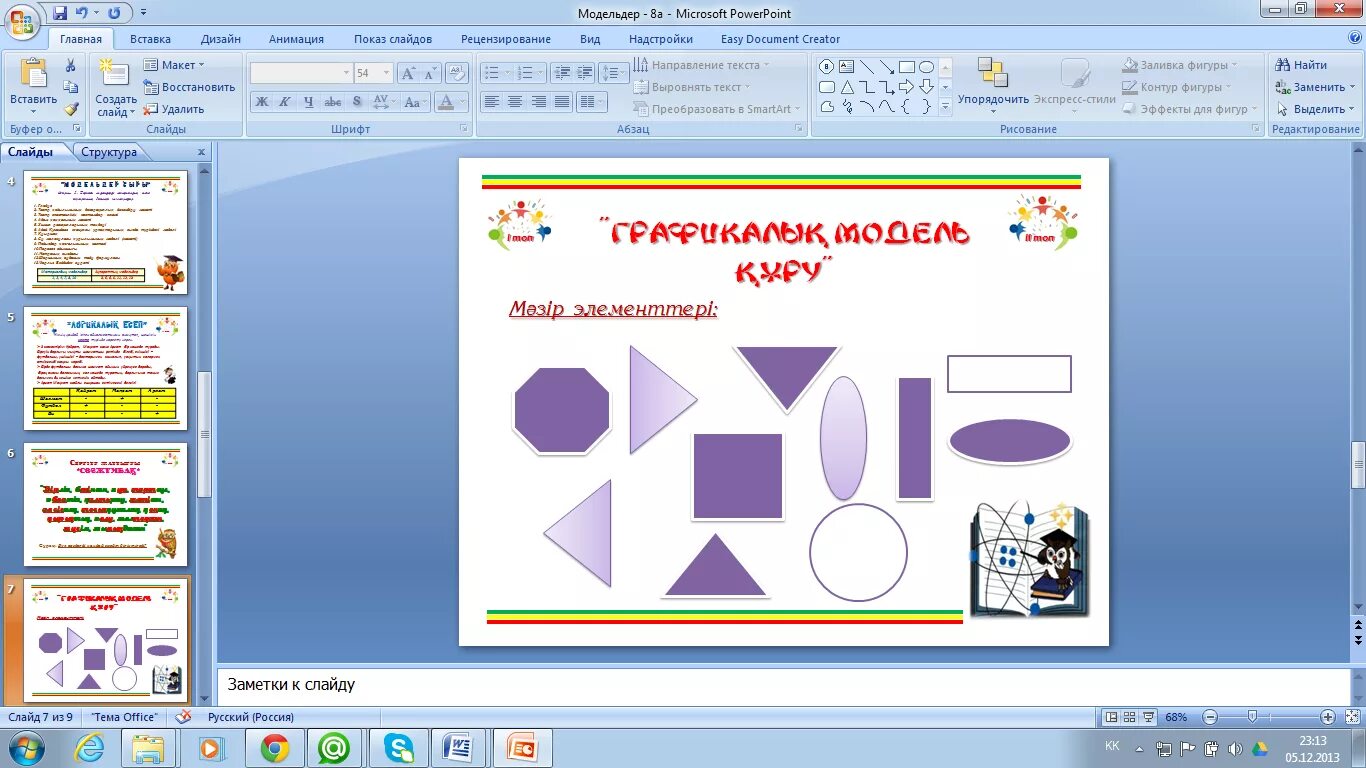
Task: Click Redo icon in quick access toolbar
Action: click(113, 13)
